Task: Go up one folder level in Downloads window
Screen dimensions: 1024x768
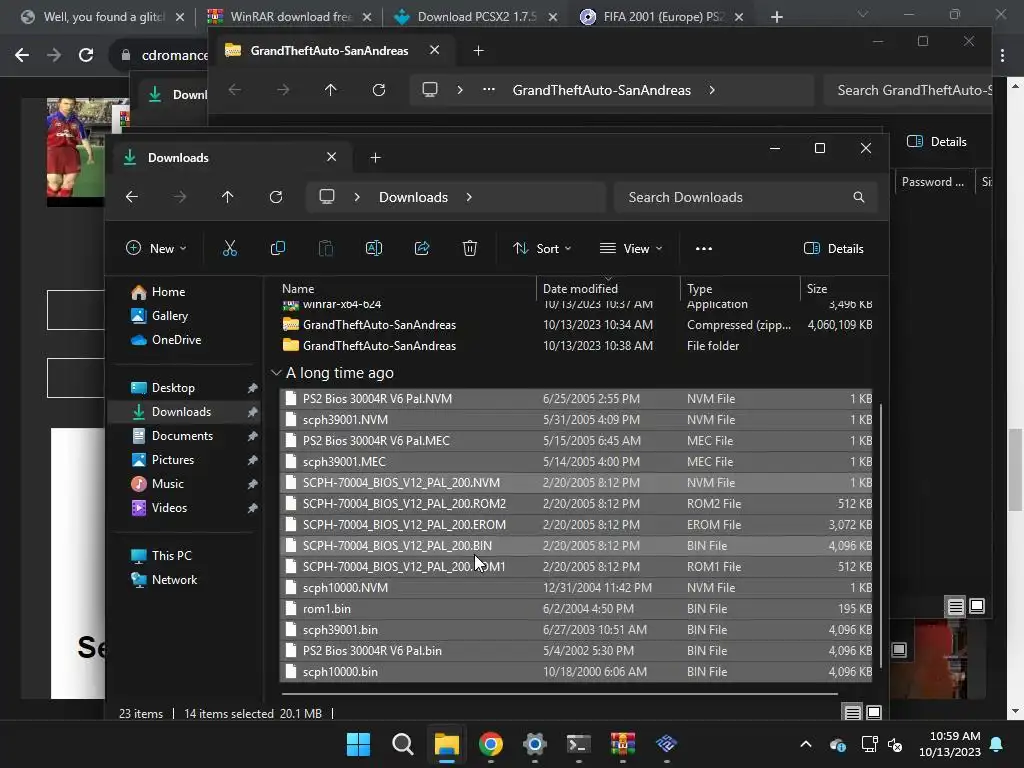Action: point(227,197)
